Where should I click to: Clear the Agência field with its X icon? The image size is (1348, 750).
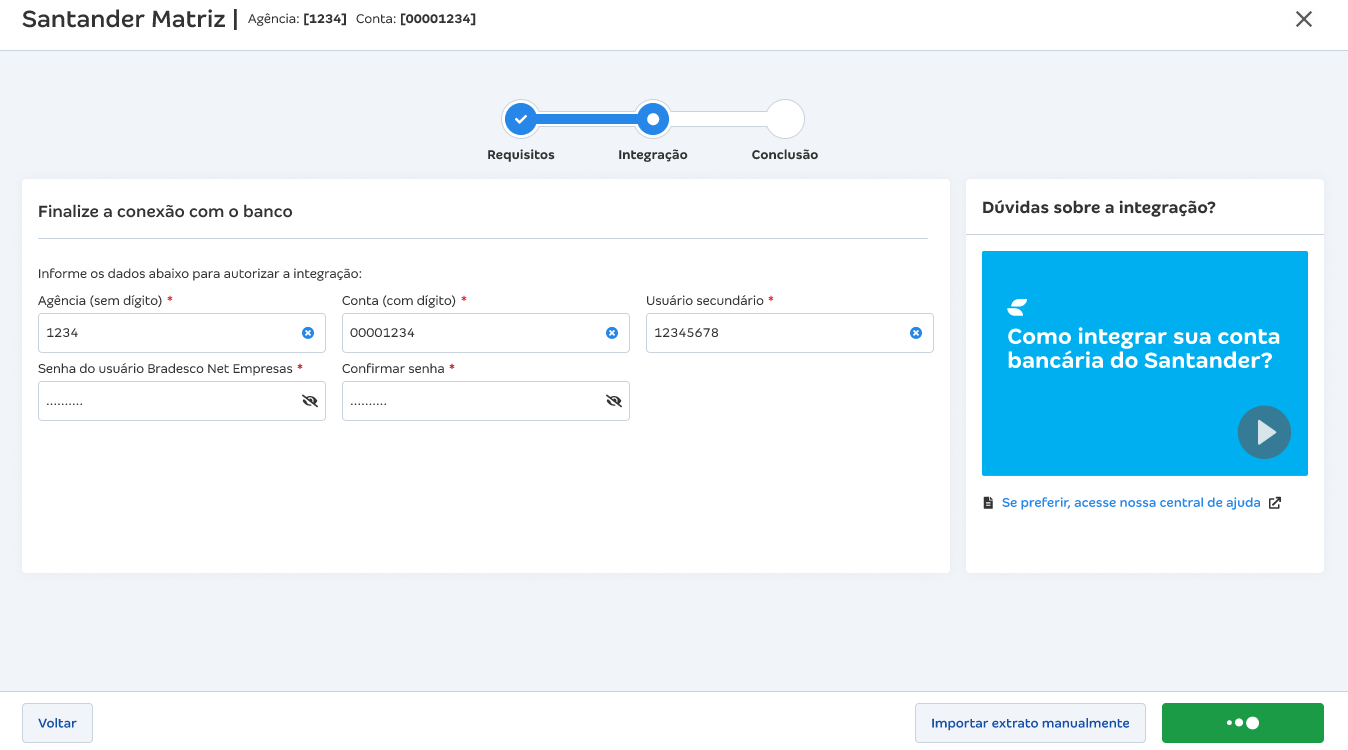click(308, 333)
